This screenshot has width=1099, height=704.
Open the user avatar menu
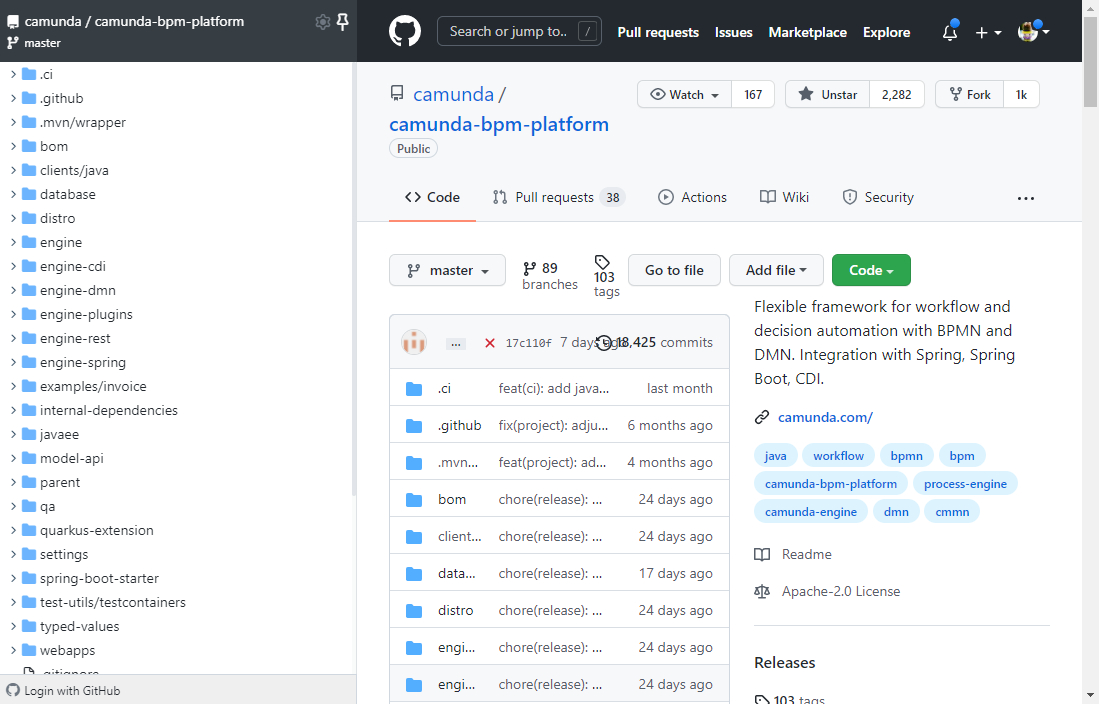[1033, 32]
